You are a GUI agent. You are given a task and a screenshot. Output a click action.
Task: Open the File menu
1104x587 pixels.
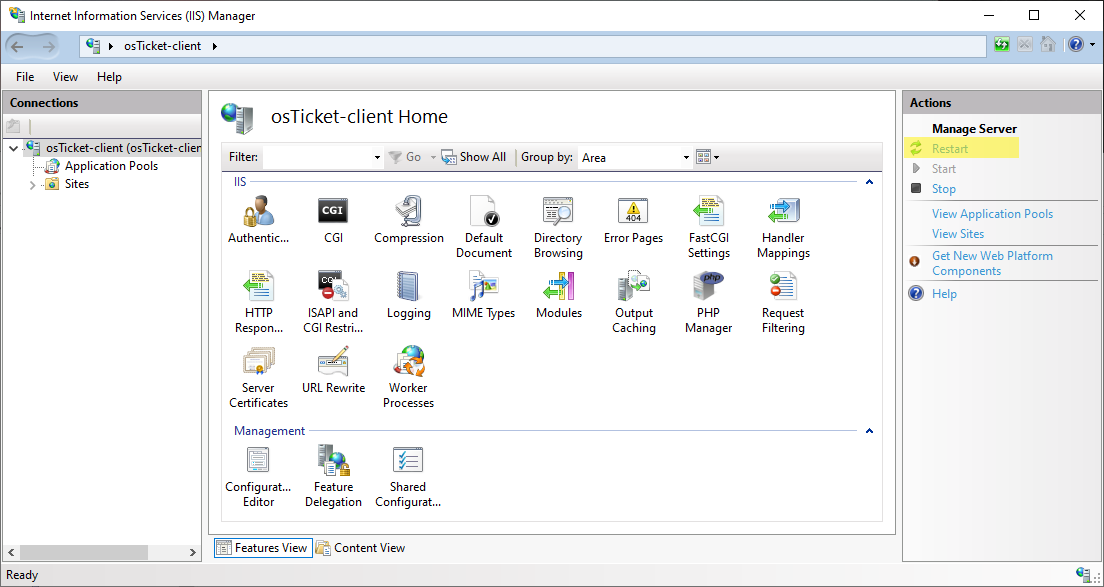pos(25,77)
